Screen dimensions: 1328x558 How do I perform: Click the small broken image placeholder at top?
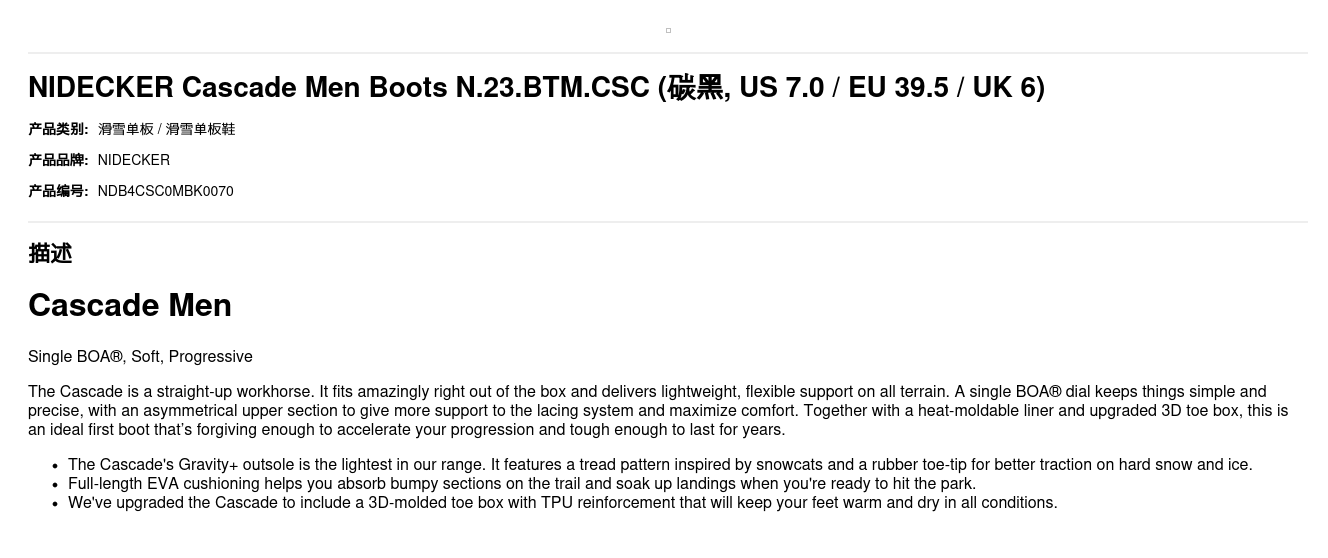point(668,31)
